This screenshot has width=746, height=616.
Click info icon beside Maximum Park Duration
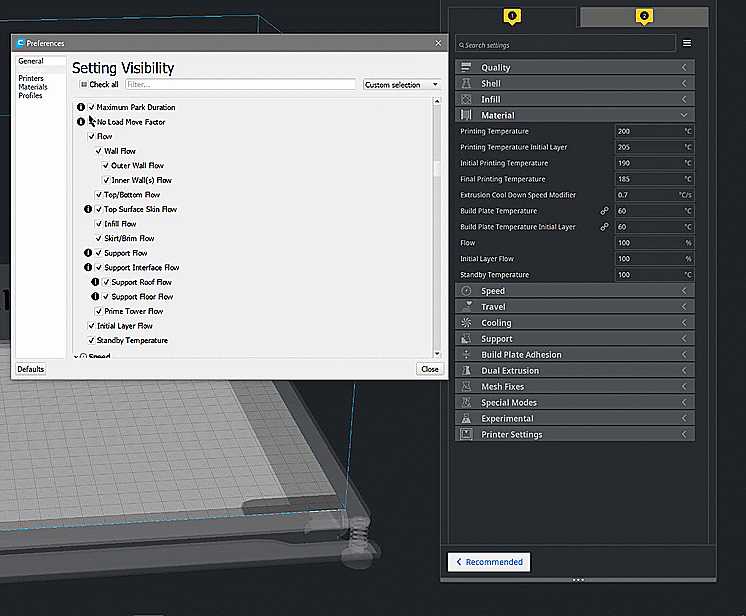tap(81, 107)
